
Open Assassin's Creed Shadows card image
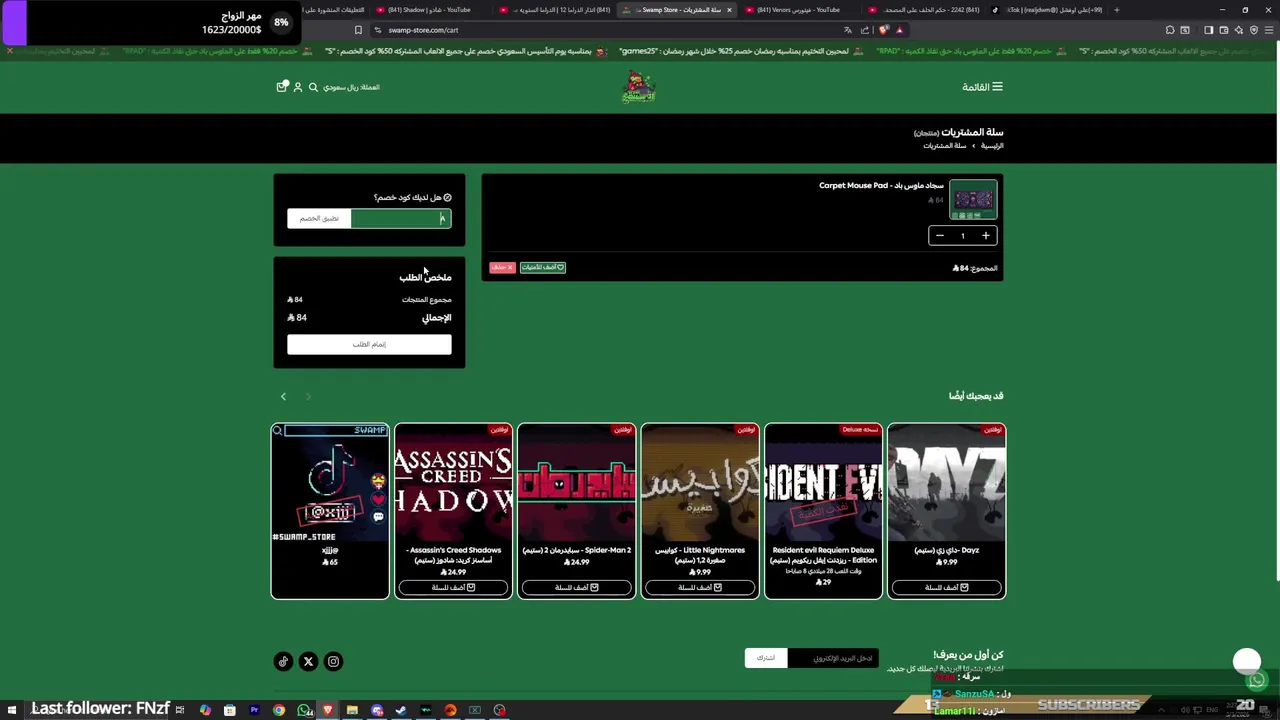(453, 482)
